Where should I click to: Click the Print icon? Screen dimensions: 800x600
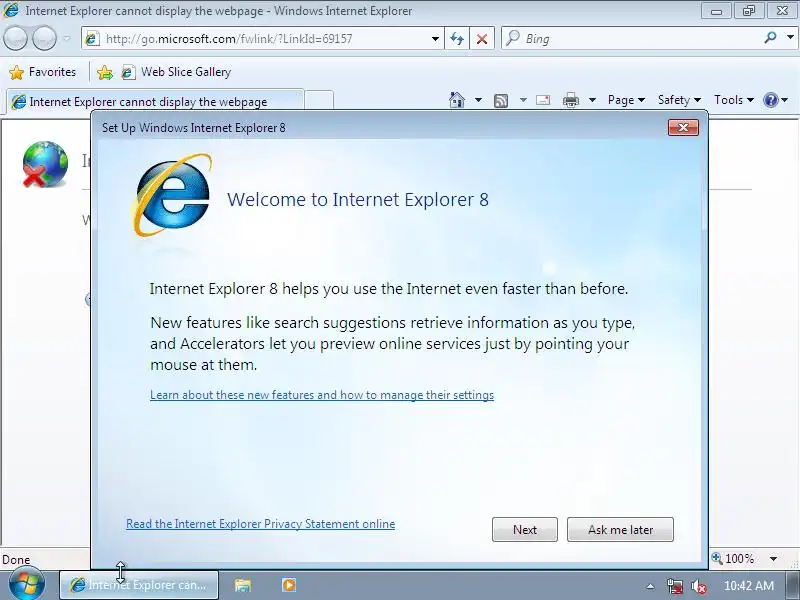[x=571, y=101]
